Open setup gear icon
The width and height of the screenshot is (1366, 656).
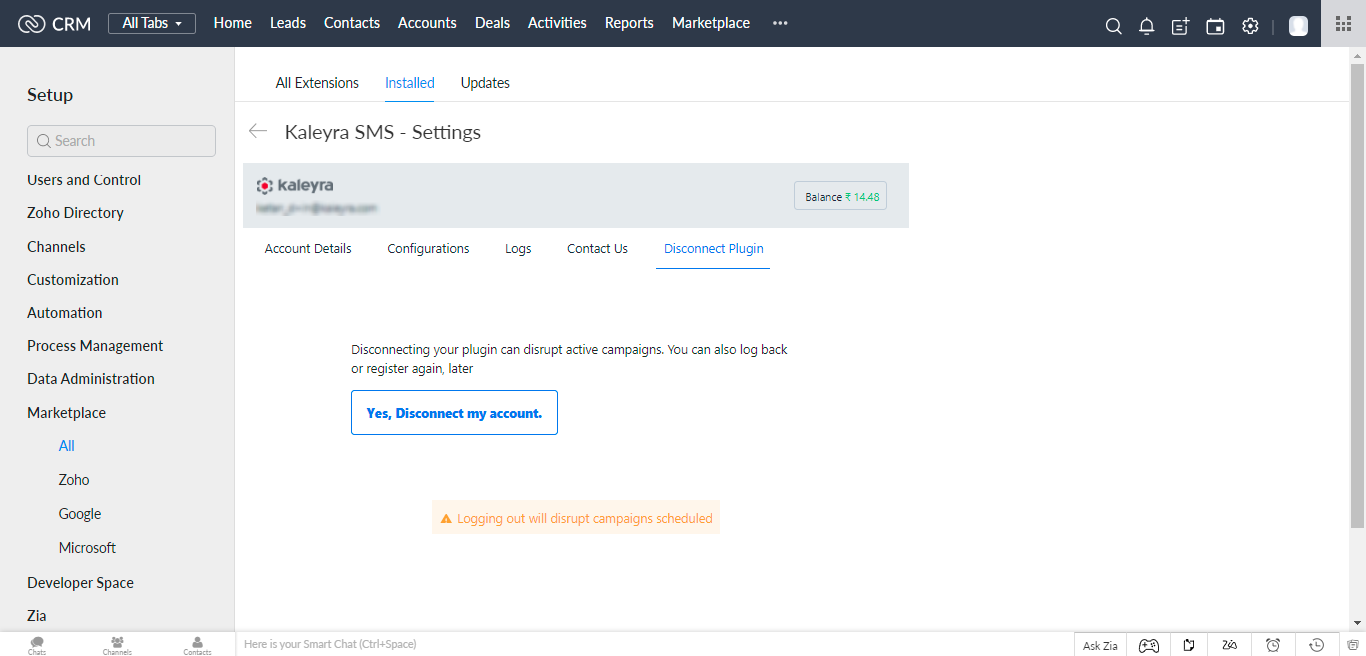1250,27
